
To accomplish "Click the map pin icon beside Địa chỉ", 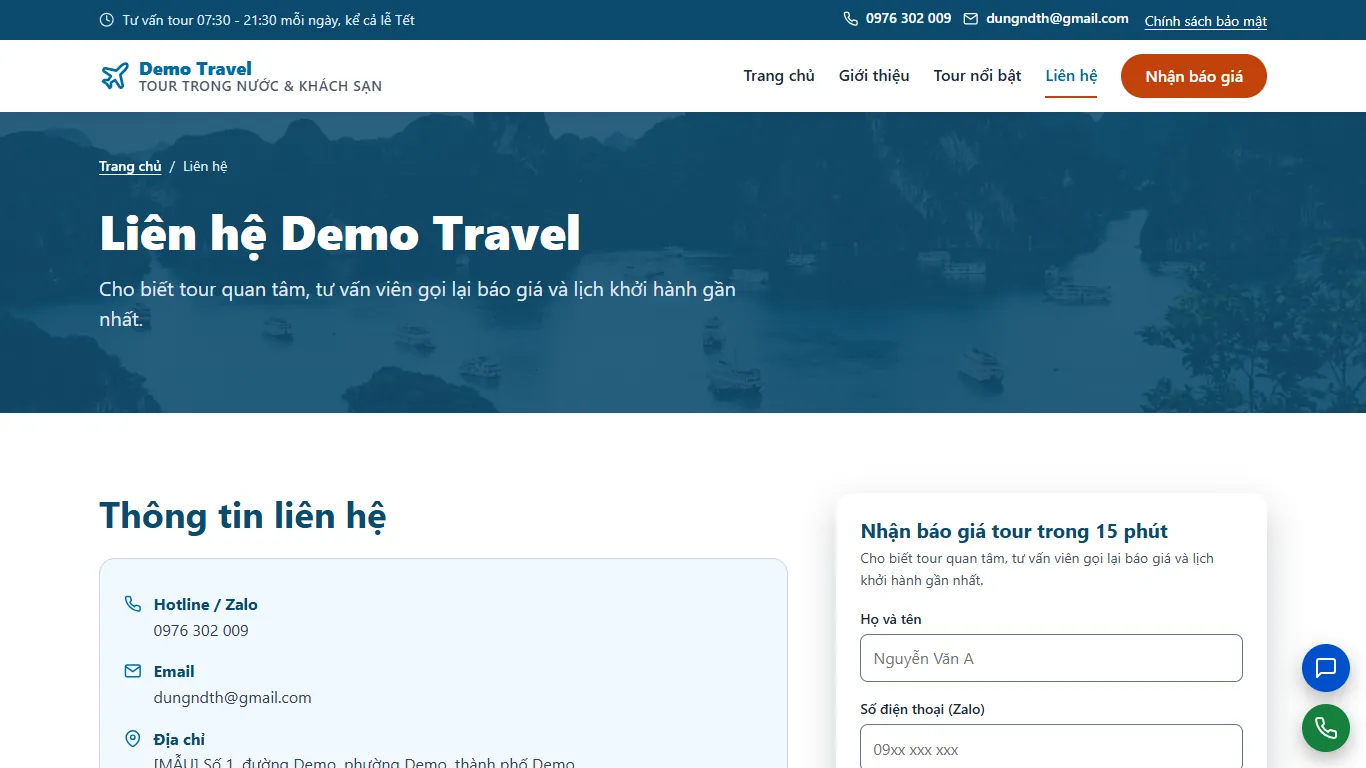I will (x=133, y=739).
